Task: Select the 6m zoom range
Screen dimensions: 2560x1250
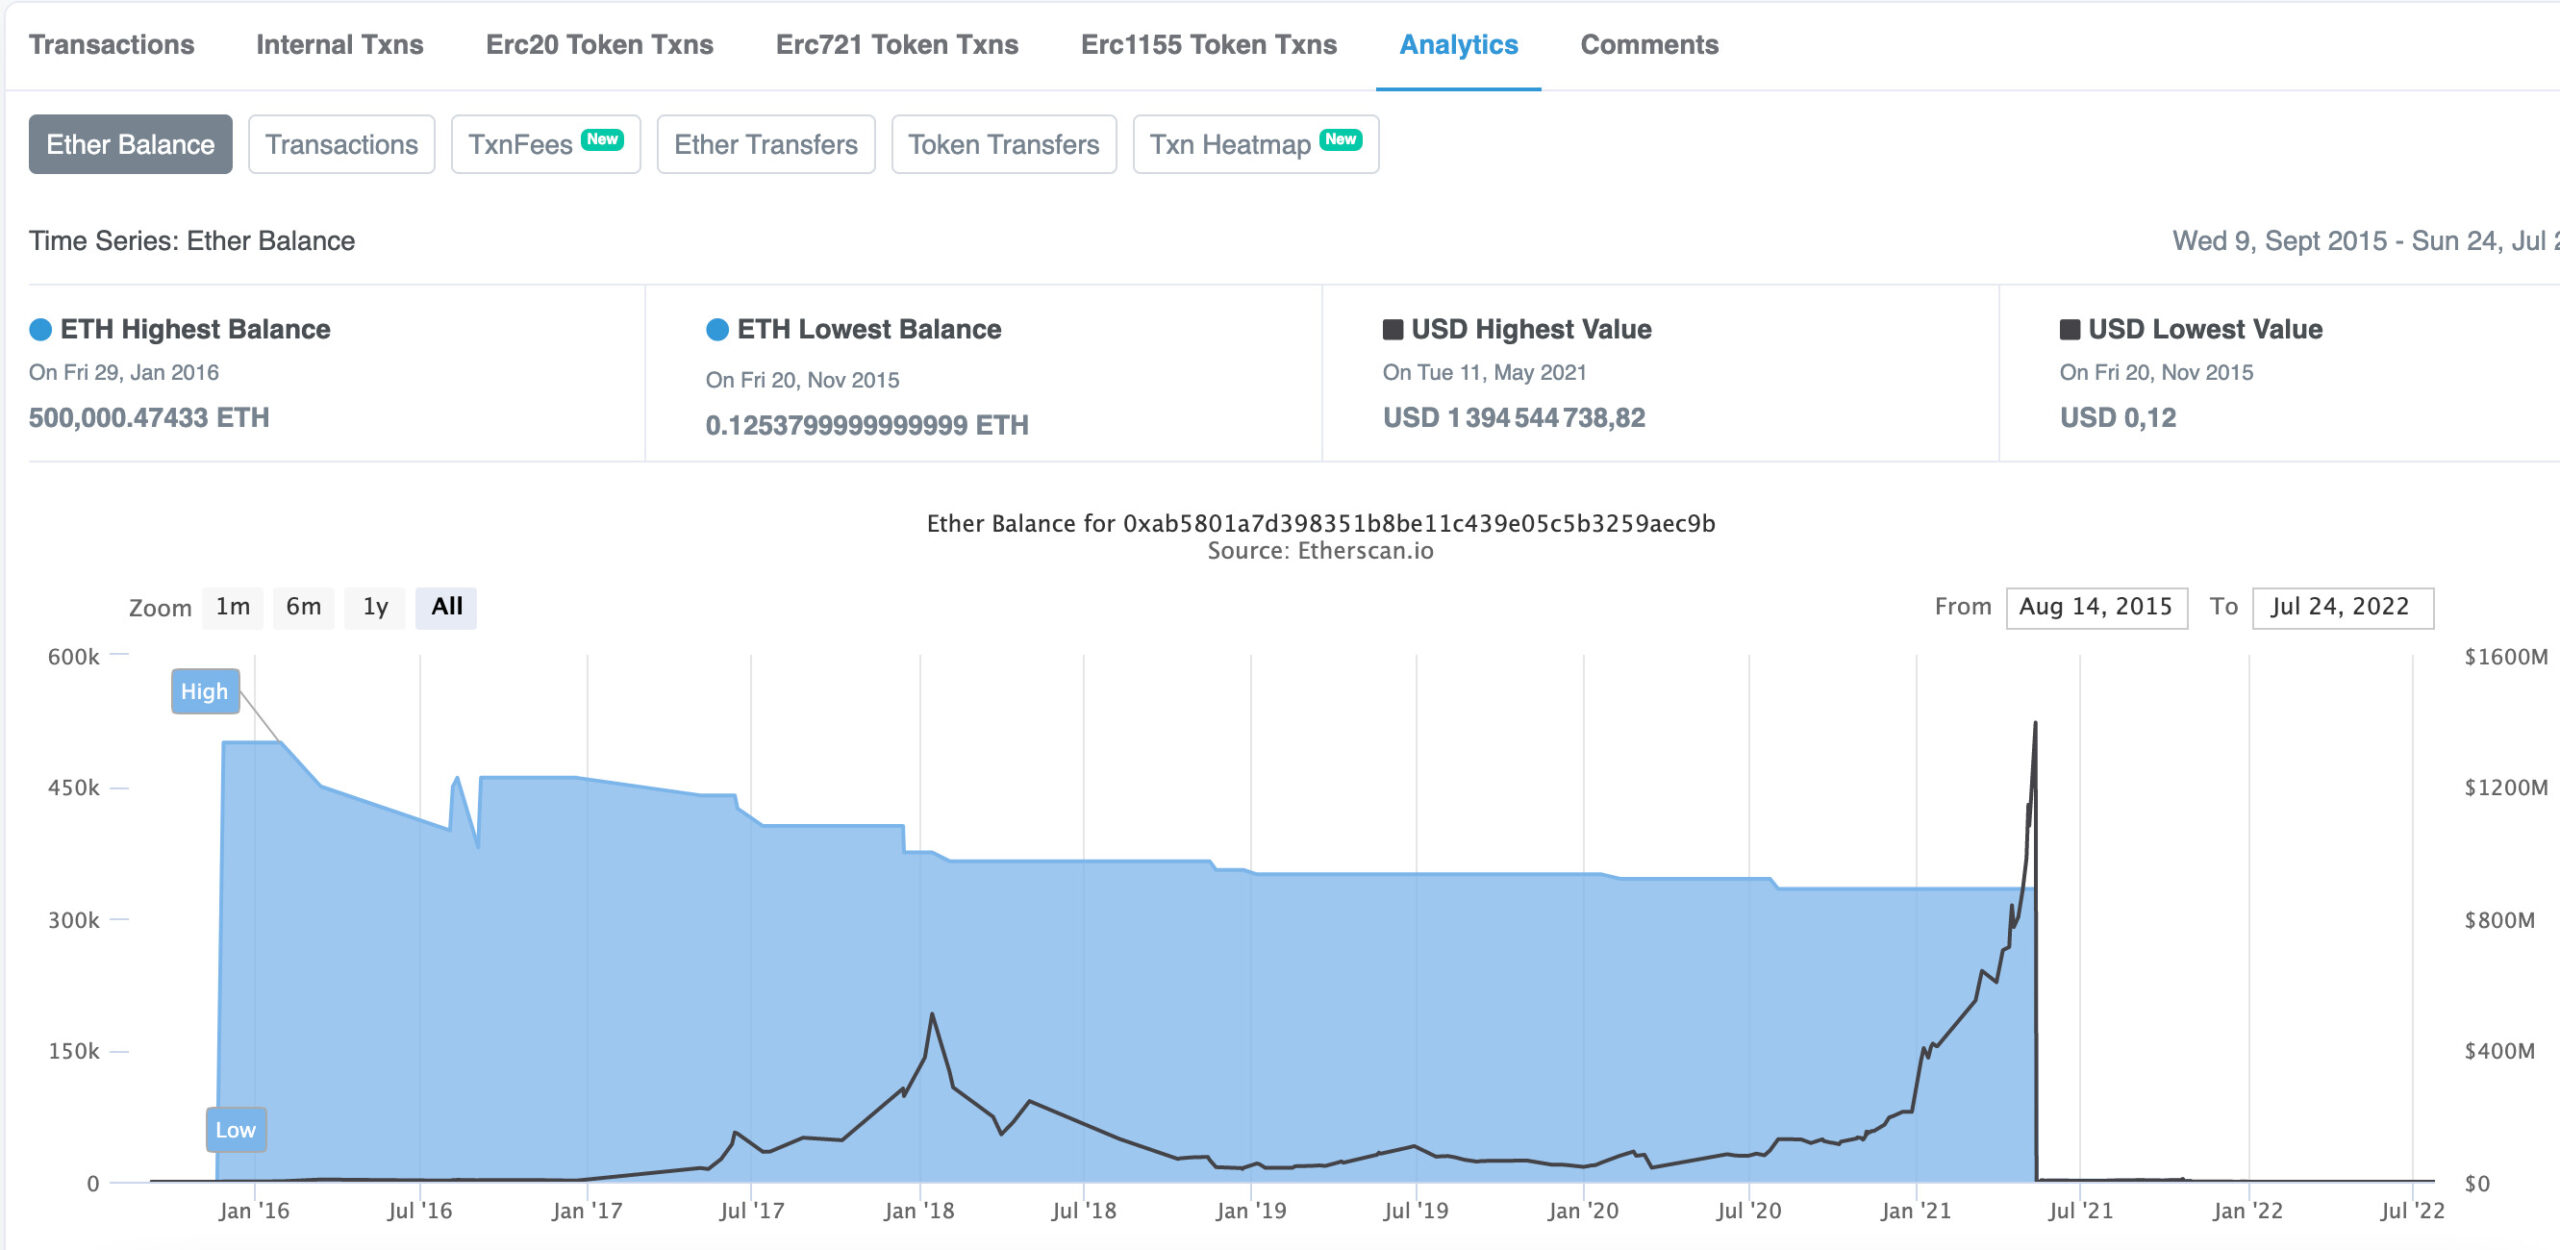Action: tap(304, 607)
